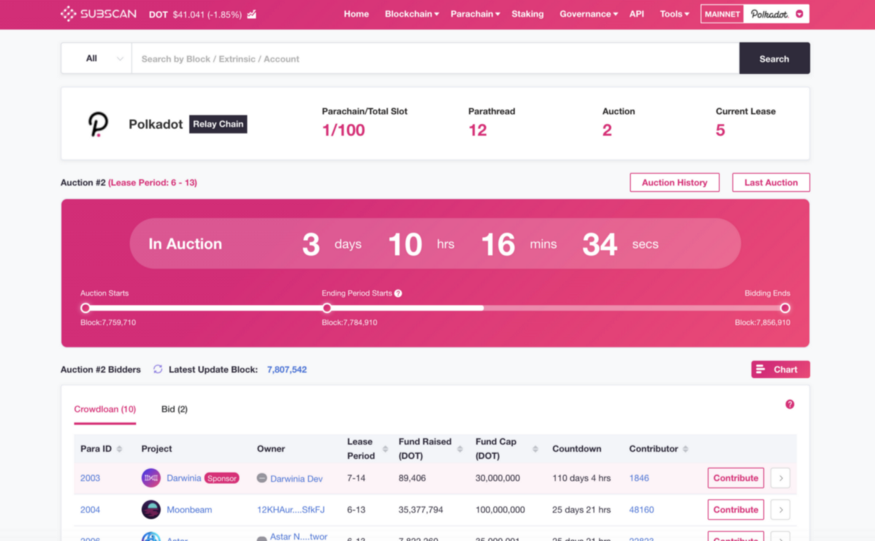Click the Darwinia Dev owner identity icon
875x541 pixels.
pyautogui.click(x=262, y=478)
